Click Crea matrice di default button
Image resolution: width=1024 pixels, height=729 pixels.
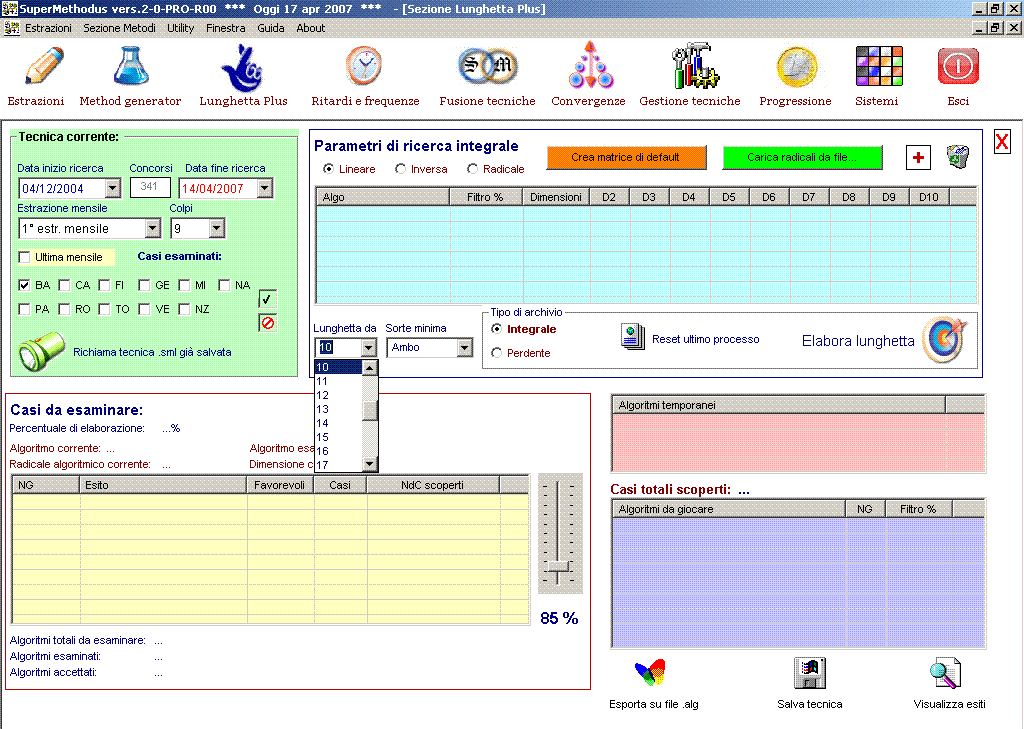[x=626, y=157]
